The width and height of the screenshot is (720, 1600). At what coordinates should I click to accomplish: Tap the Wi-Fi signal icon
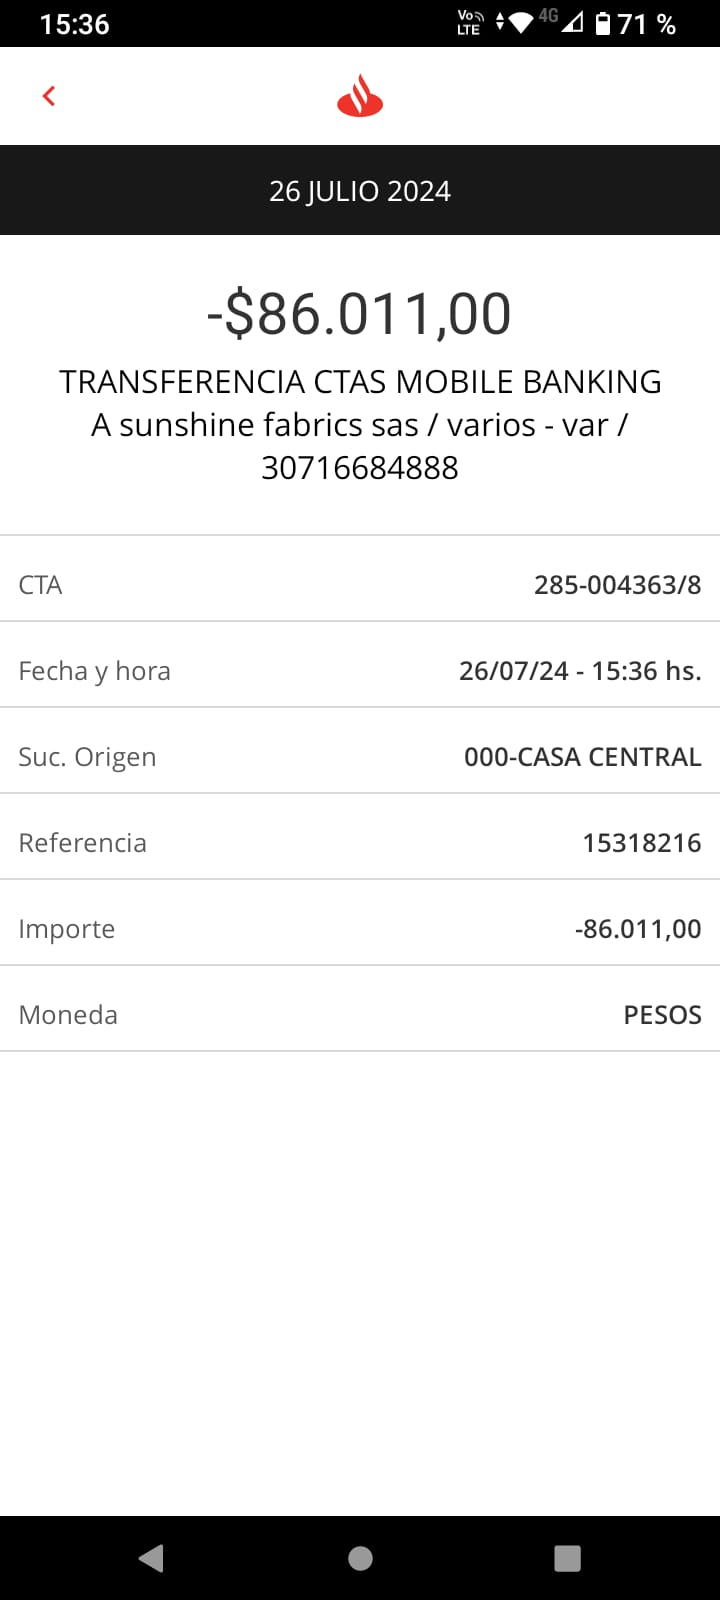tap(520, 23)
